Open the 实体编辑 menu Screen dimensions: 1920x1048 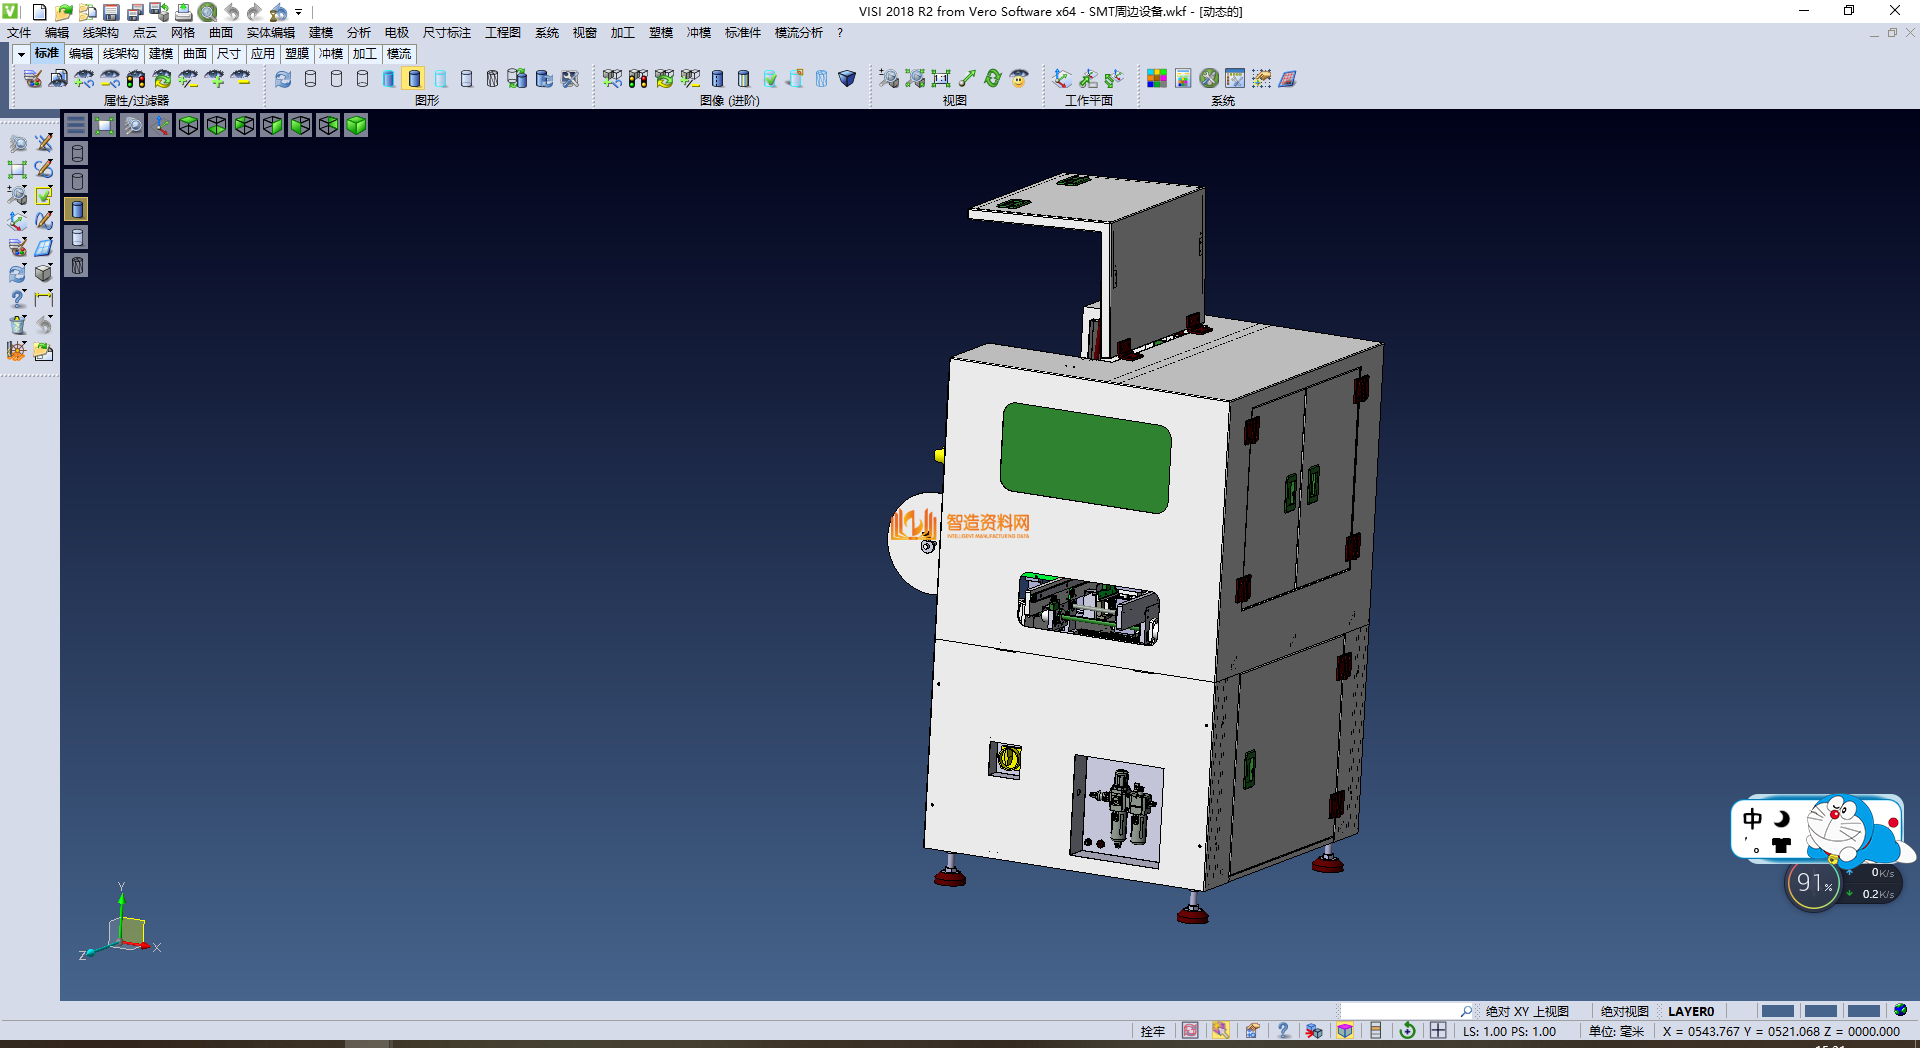point(270,33)
